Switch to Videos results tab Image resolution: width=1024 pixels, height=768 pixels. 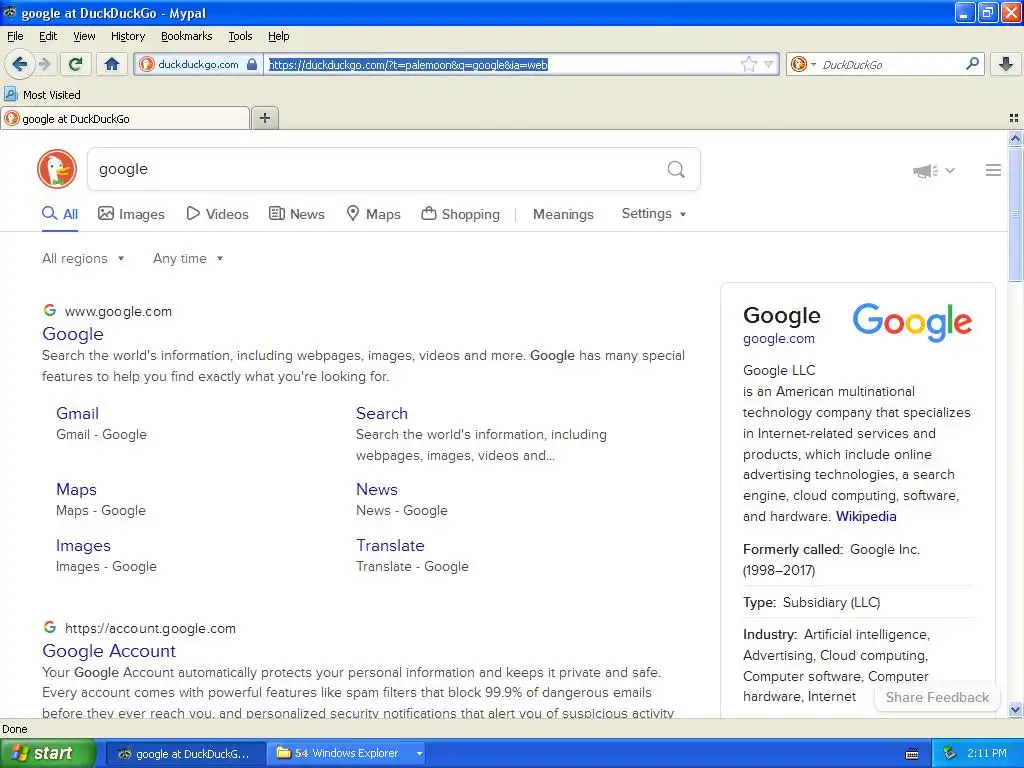(217, 214)
